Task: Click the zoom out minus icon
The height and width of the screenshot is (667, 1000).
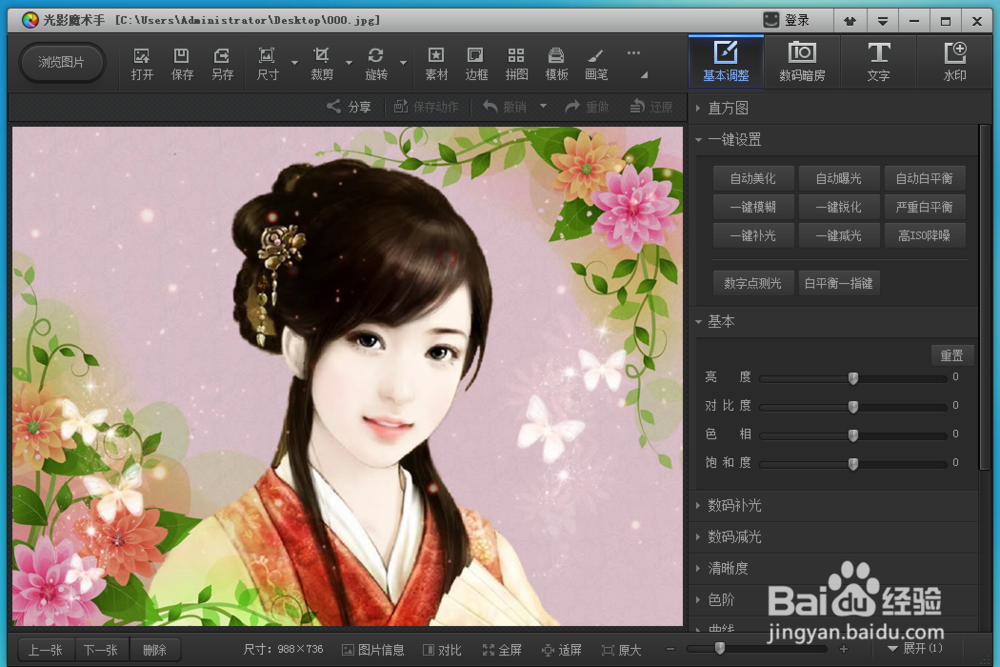Action: pyautogui.click(x=670, y=649)
